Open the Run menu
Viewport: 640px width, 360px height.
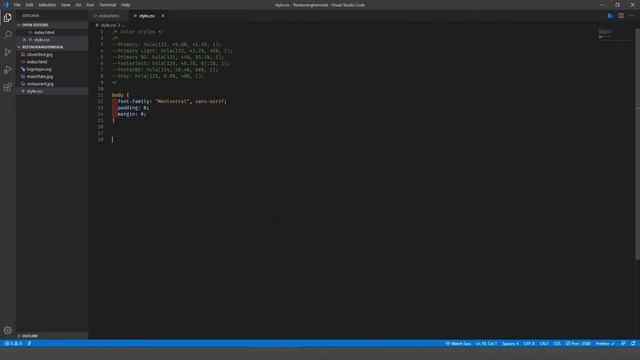pos(90,5)
